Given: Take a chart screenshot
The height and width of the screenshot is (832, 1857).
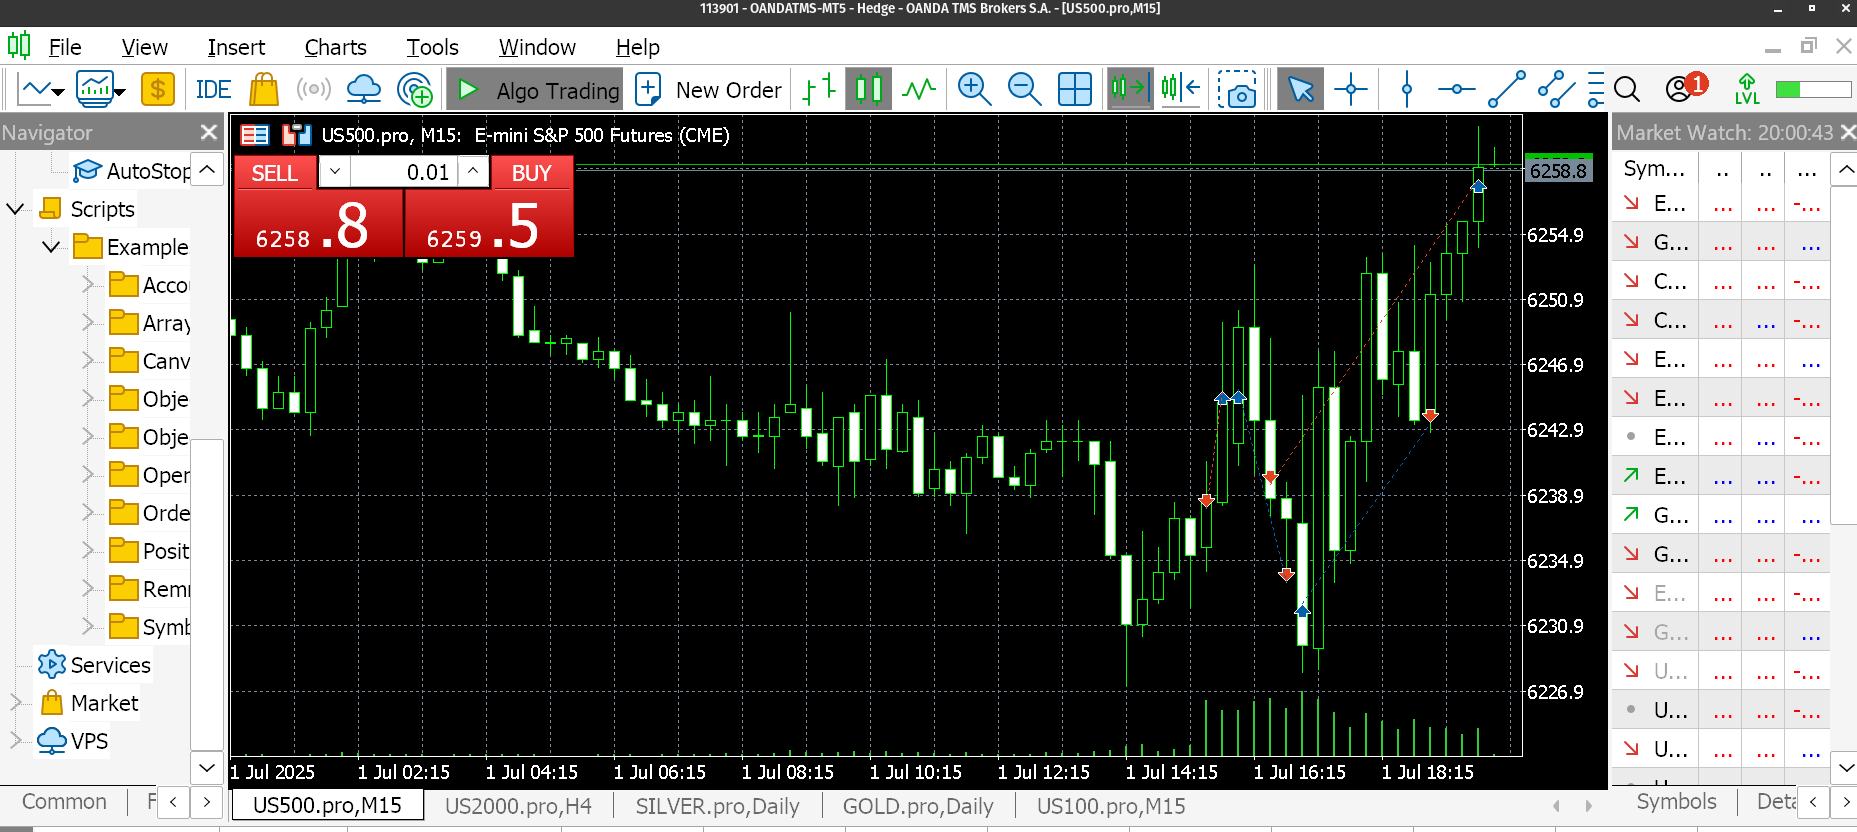Looking at the screenshot, I should pos(1237,90).
